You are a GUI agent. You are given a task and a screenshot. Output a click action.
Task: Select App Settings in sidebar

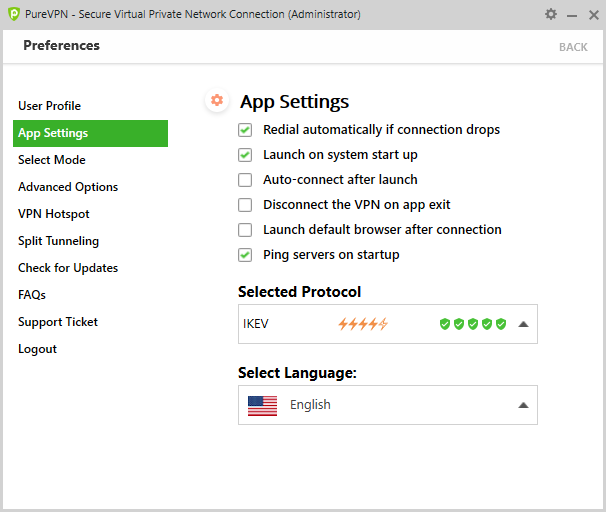[x=90, y=133]
